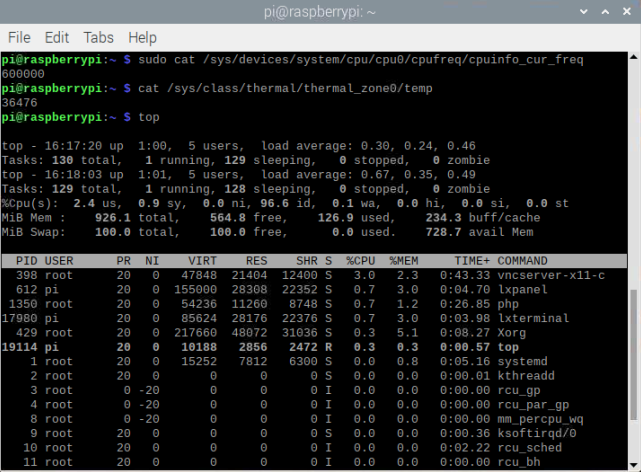Click the 16:18:03 top timestamp

73,174
